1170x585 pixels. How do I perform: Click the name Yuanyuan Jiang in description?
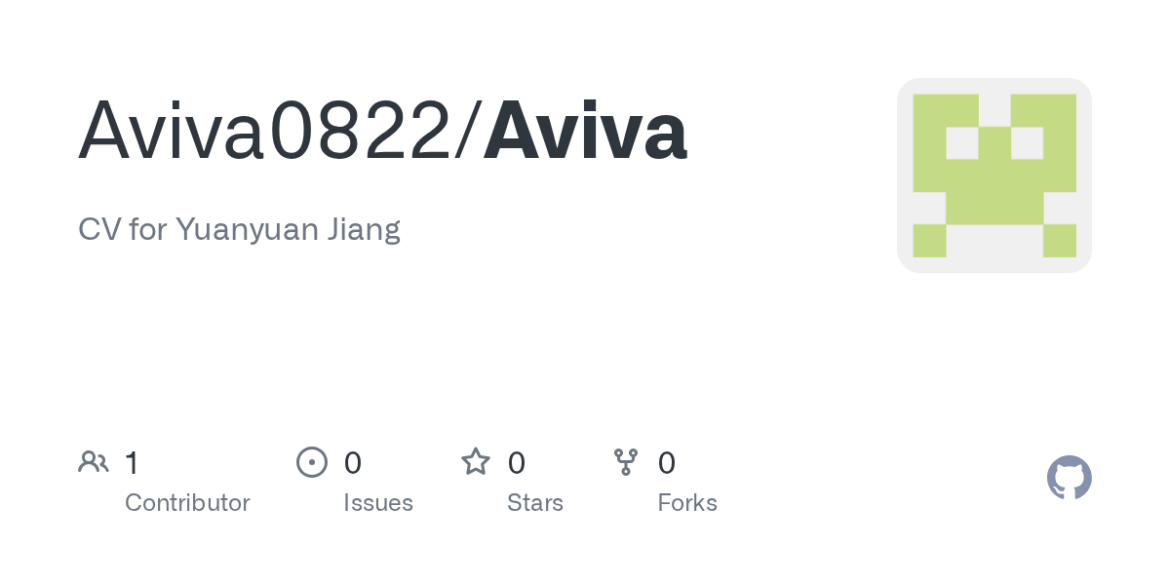[288, 229]
